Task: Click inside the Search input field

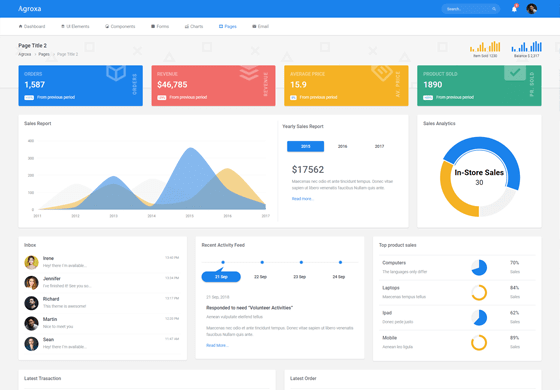Action: click(467, 9)
